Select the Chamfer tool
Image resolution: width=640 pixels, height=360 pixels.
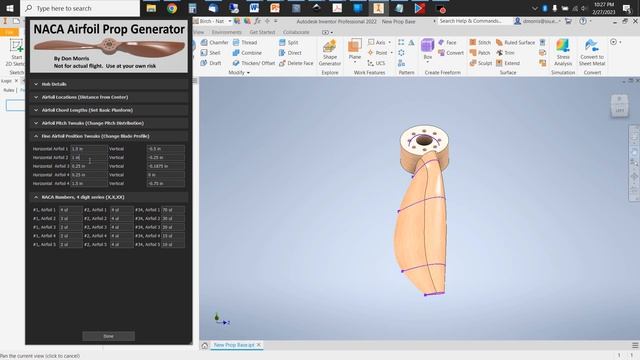pos(214,42)
